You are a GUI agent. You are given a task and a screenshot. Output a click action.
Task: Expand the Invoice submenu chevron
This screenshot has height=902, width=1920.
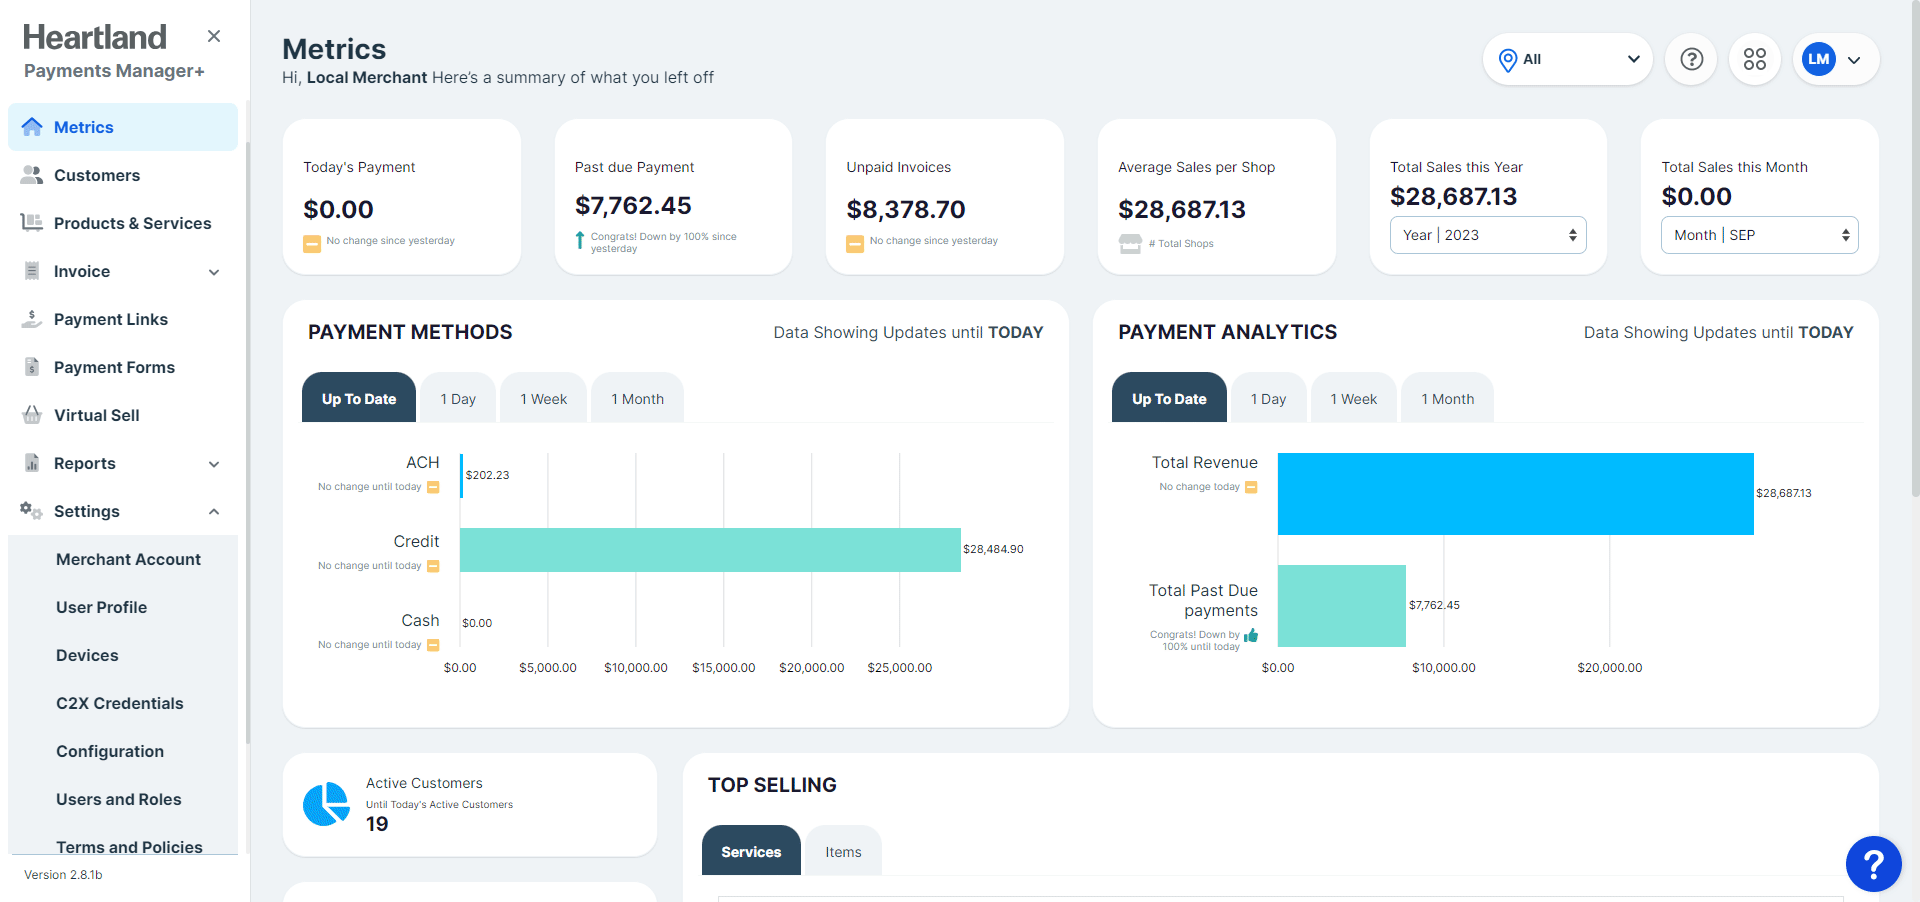coord(214,272)
